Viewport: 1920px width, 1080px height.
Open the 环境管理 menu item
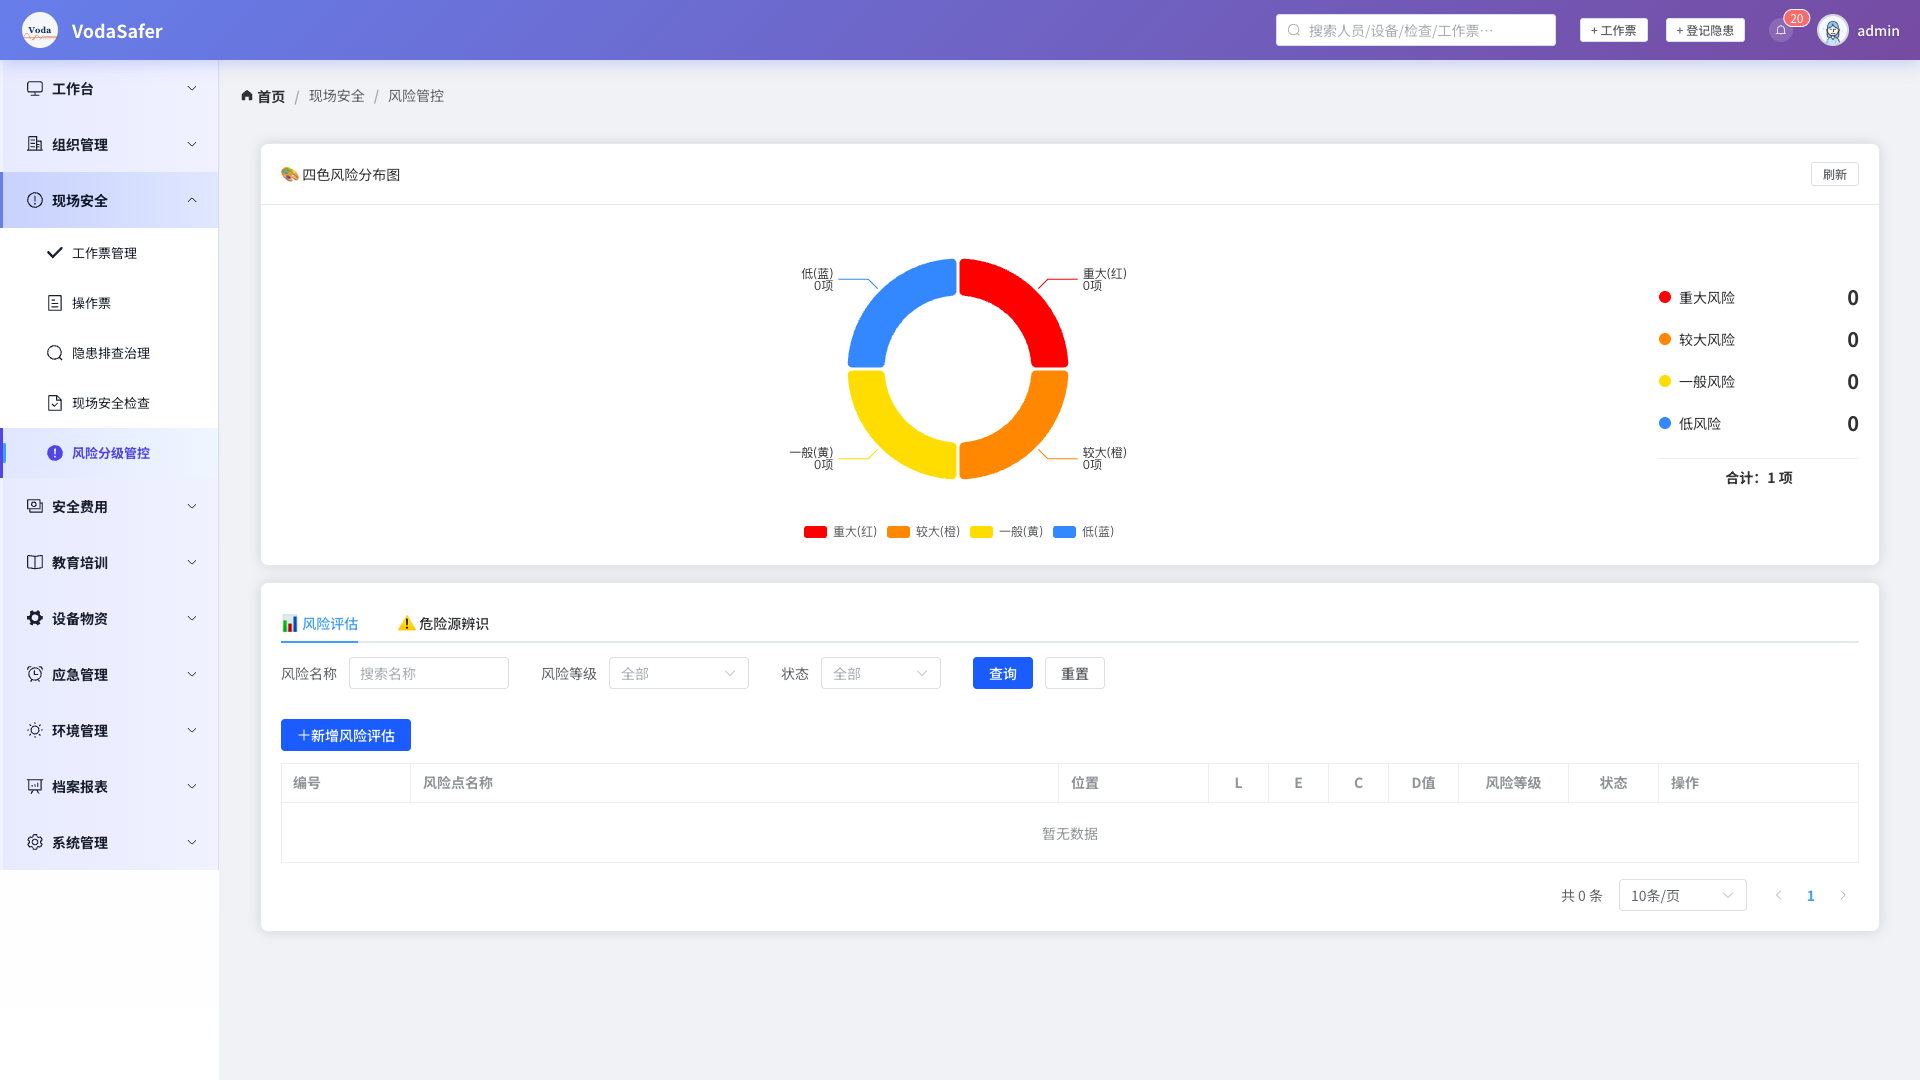109,730
